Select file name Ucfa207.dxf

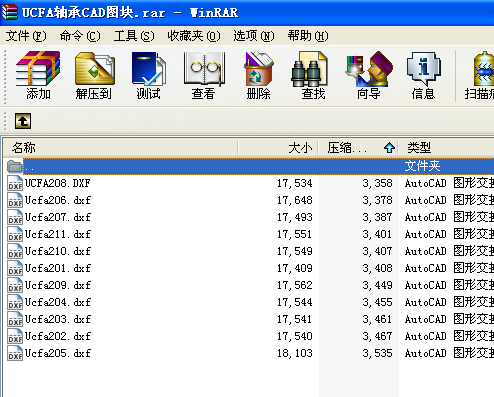(x=58, y=217)
